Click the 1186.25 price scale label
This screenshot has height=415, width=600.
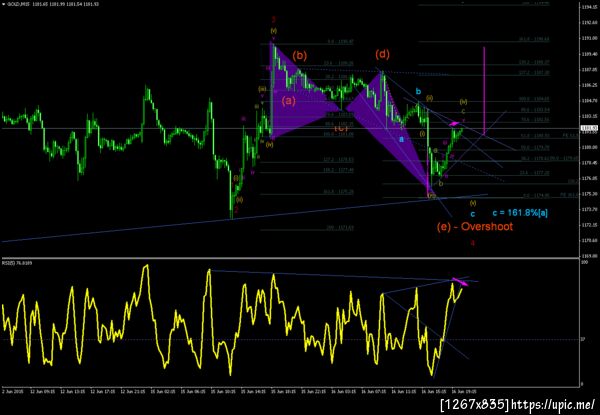(588, 85)
